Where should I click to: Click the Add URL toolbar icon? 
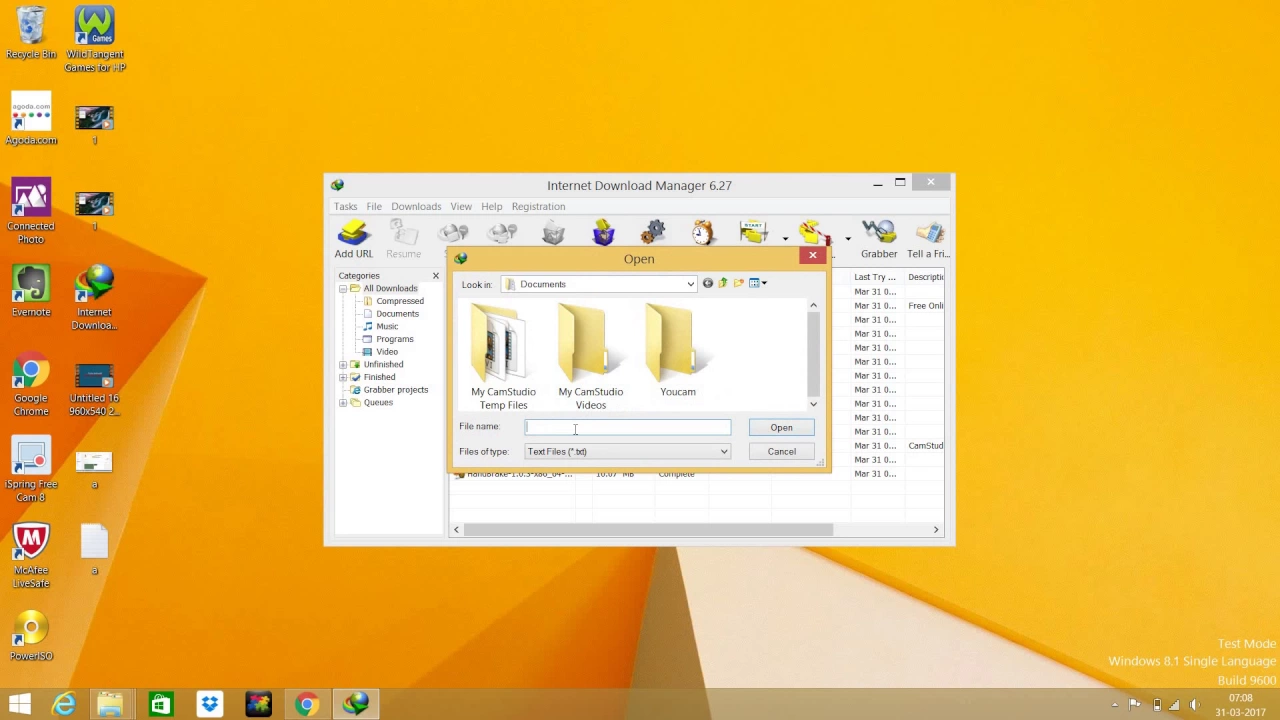[353, 240]
